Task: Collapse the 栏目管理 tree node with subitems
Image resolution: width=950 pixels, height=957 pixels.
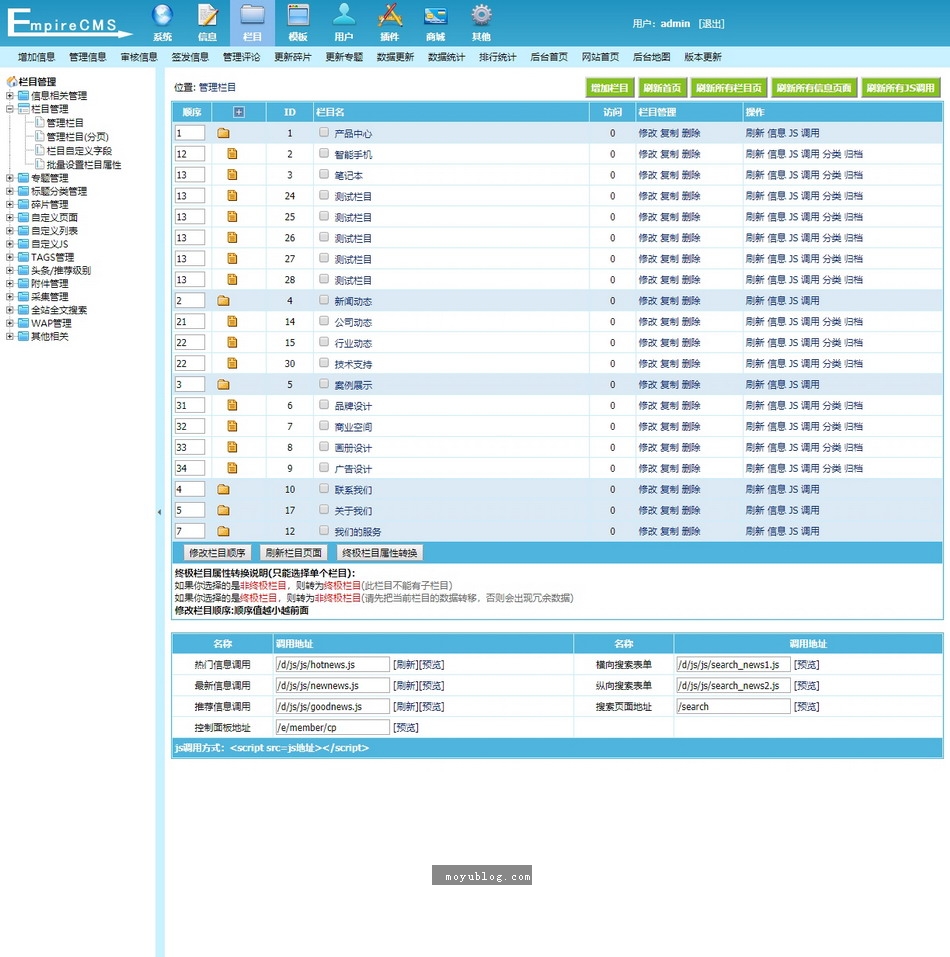Action: 10,109
